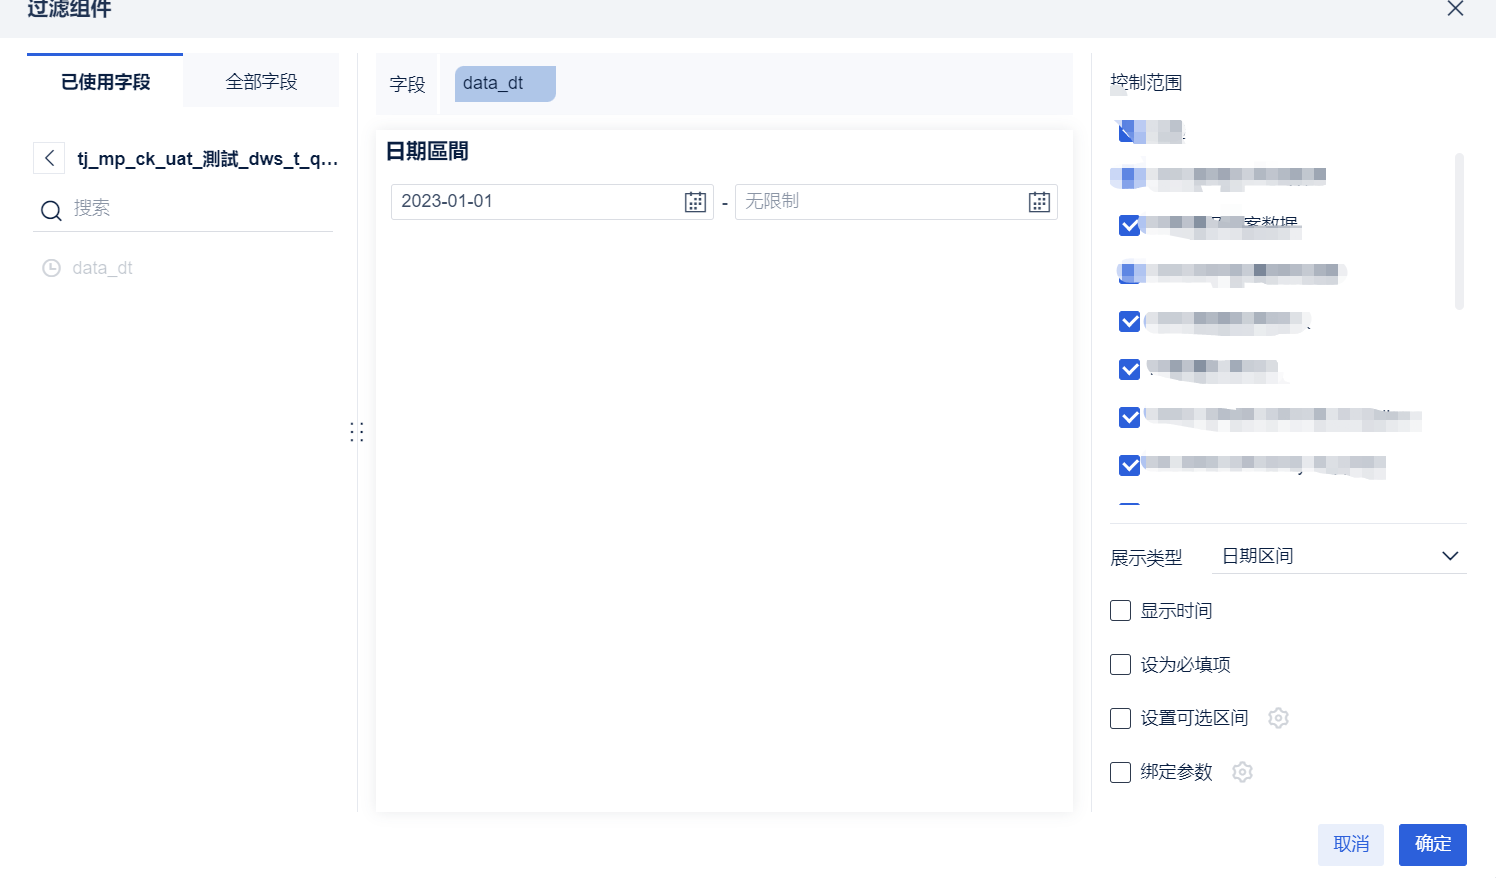The height and width of the screenshot is (878, 1496).
Task: Toggle the 设置可选区间 checkbox
Action: (1121, 719)
